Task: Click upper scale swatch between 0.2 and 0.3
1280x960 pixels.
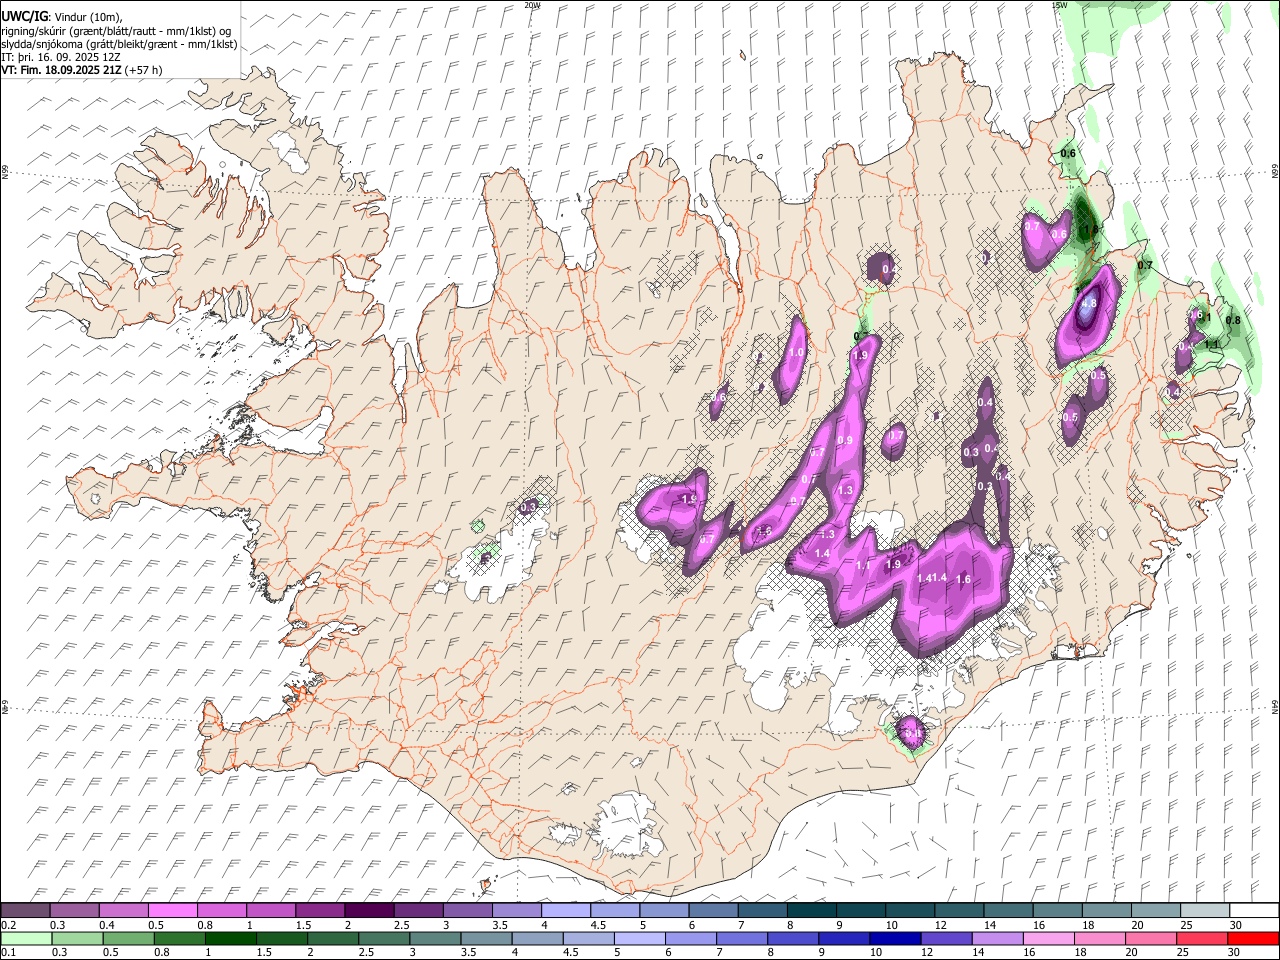Action: [x=25, y=910]
